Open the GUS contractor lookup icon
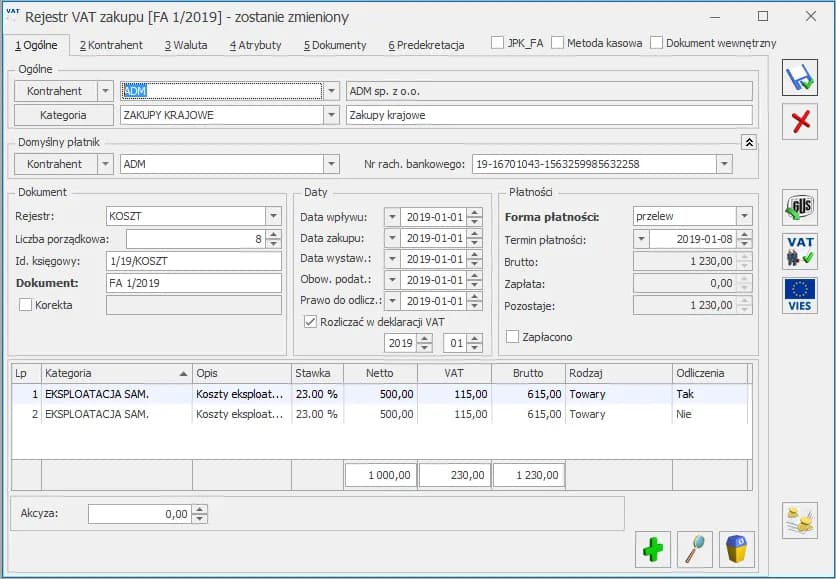 pos(799,208)
